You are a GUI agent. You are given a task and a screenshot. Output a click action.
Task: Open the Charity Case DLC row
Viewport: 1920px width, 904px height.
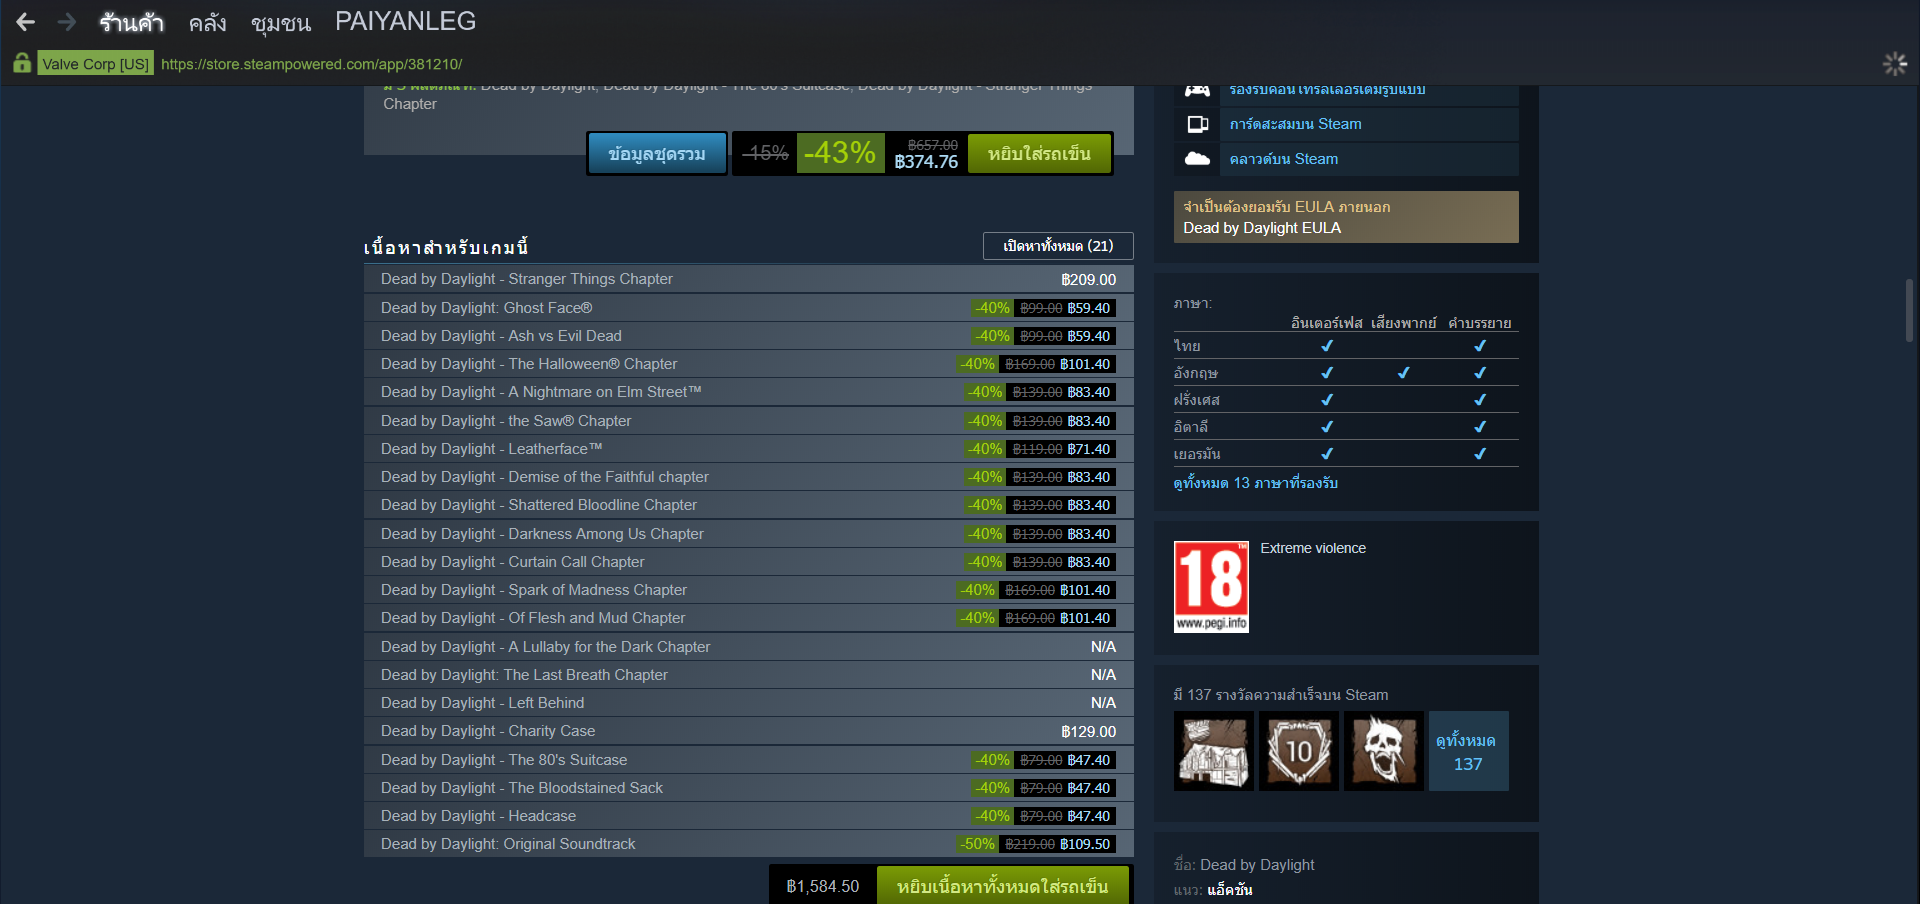pyautogui.click(x=749, y=731)
